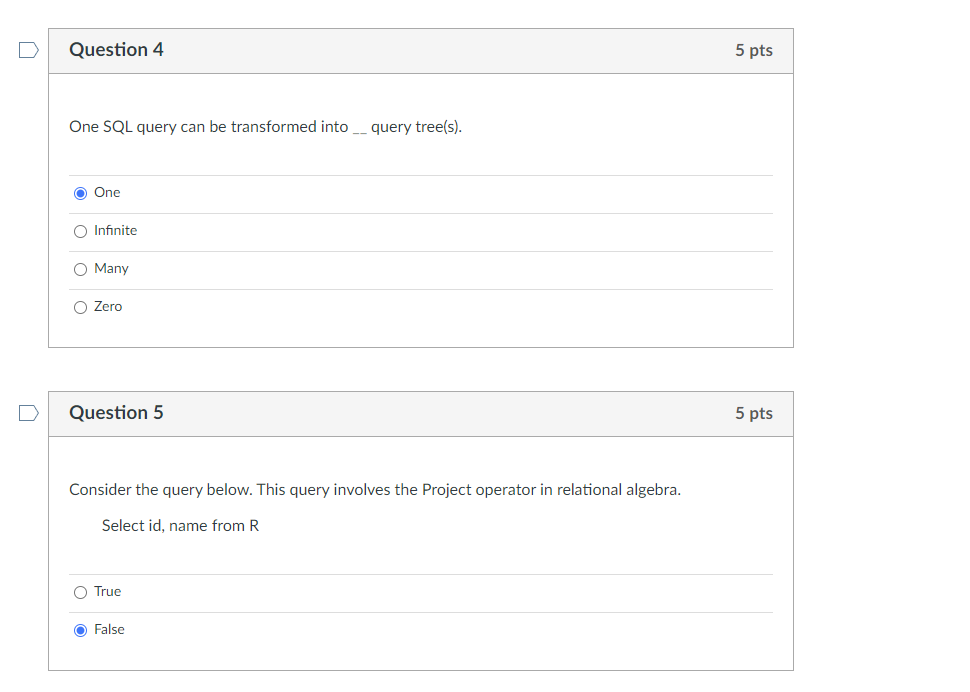Select 'True' for Question 5

(80, 591)
